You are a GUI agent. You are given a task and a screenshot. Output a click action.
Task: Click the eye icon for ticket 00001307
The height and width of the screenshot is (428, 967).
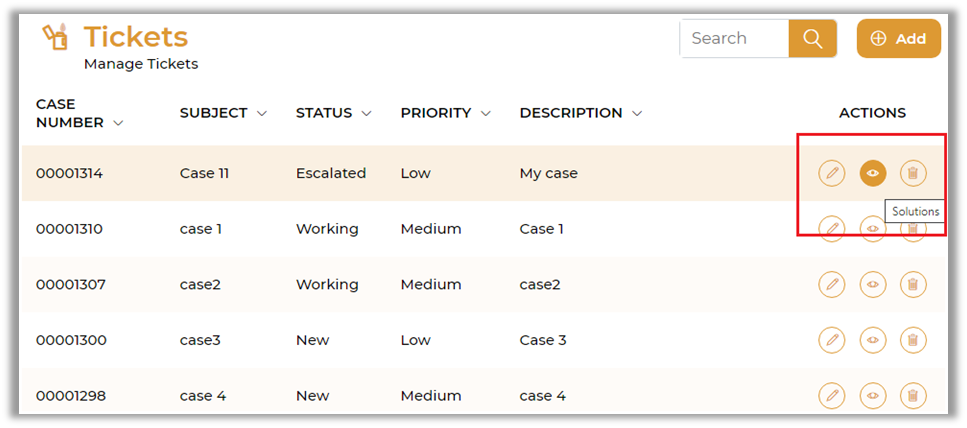click(872, 285)
